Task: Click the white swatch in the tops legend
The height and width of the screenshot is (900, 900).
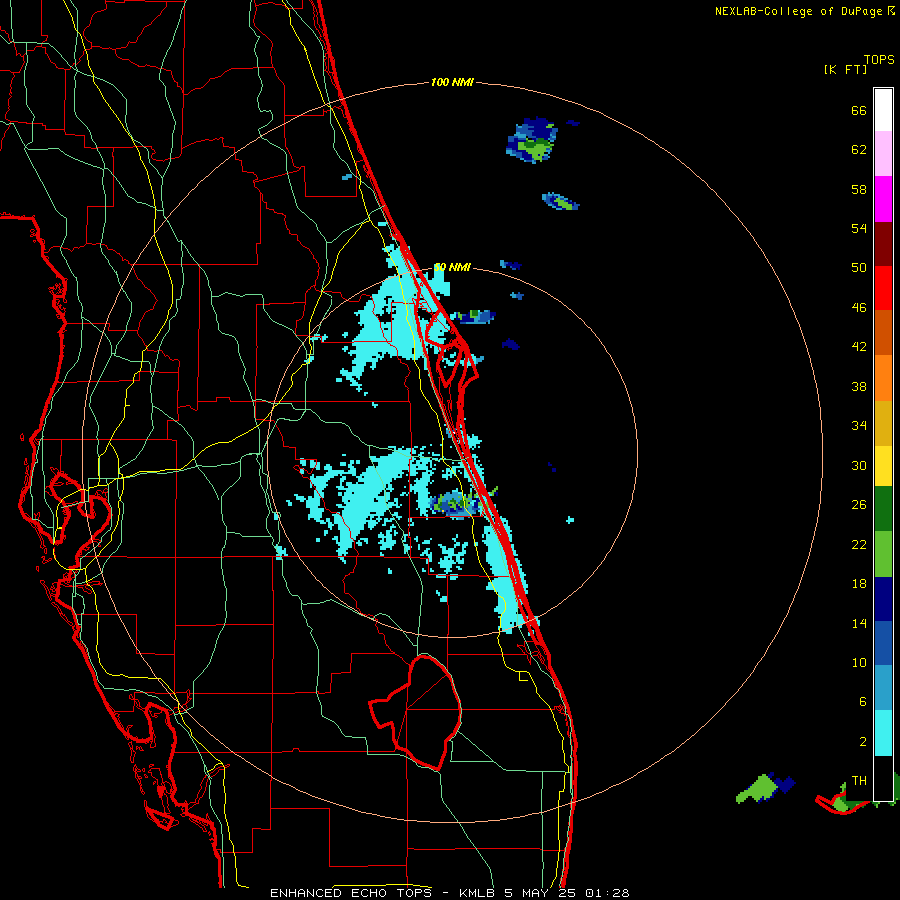Action: [883, 110]
